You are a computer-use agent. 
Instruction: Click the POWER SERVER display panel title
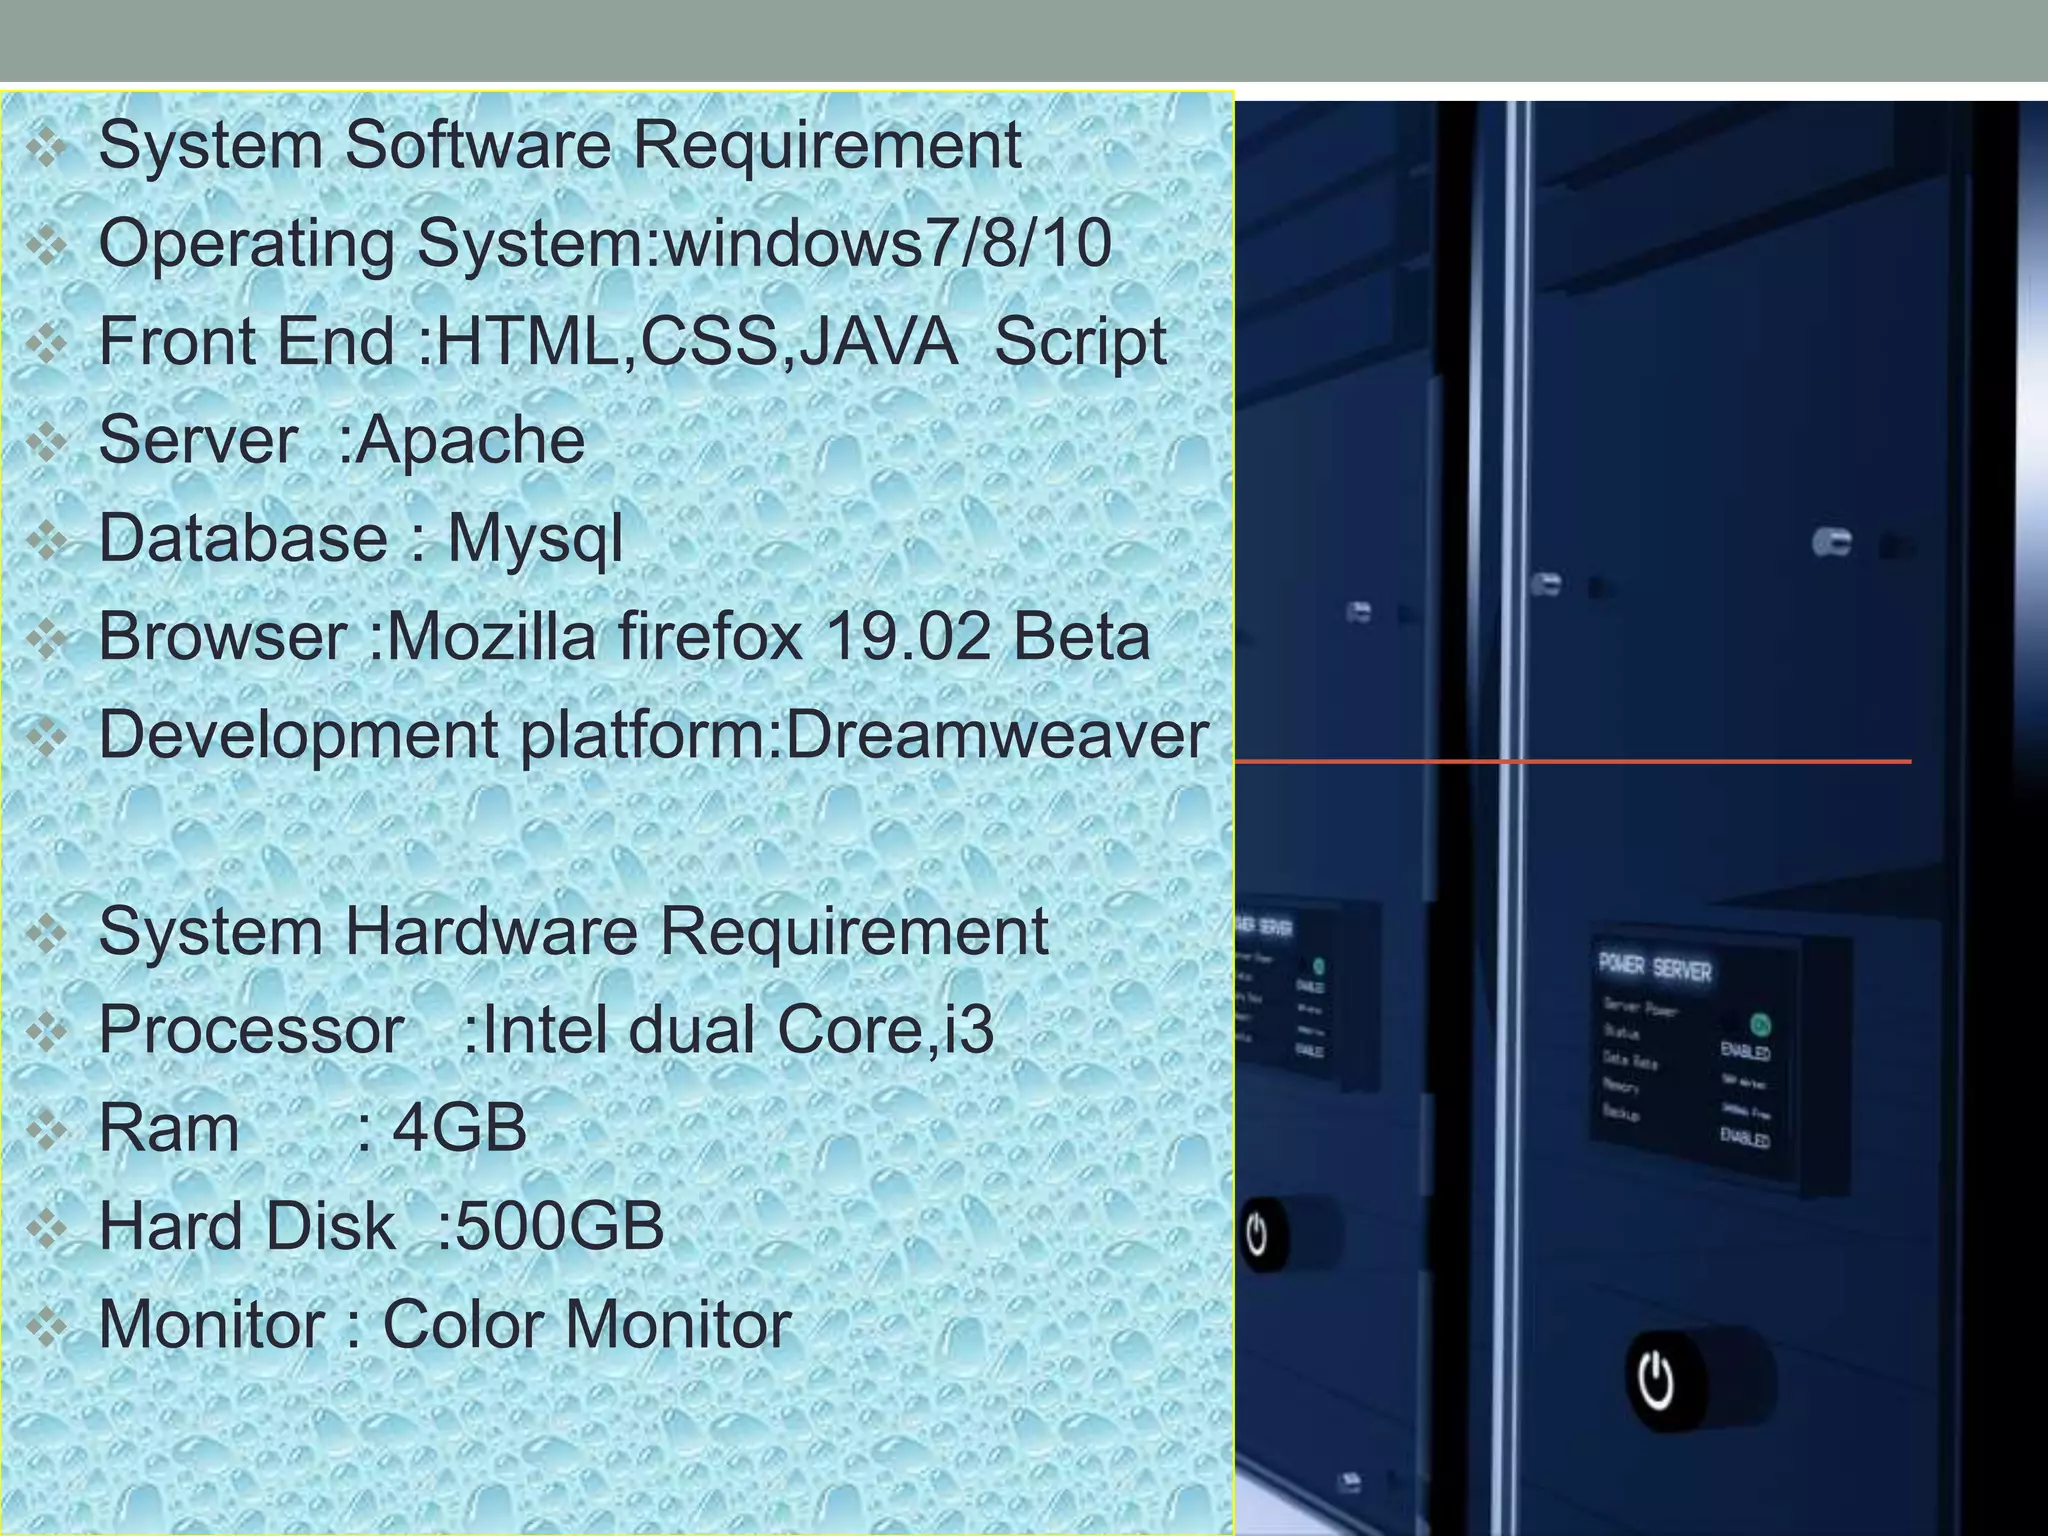tap(1654, 967)
